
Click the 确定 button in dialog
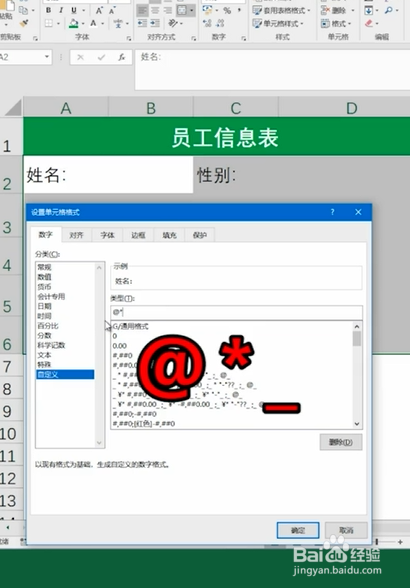point(298,530)
